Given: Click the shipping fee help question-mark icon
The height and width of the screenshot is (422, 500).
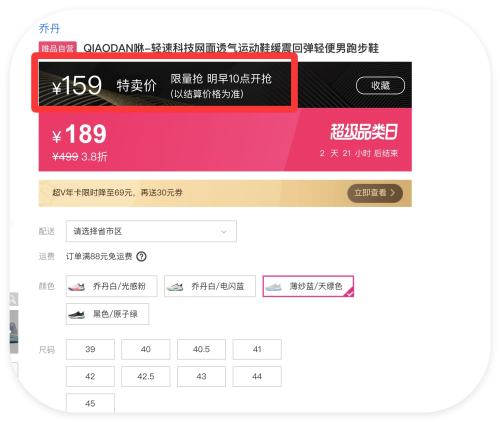Looking at the screenshot, I should point(142,257).
